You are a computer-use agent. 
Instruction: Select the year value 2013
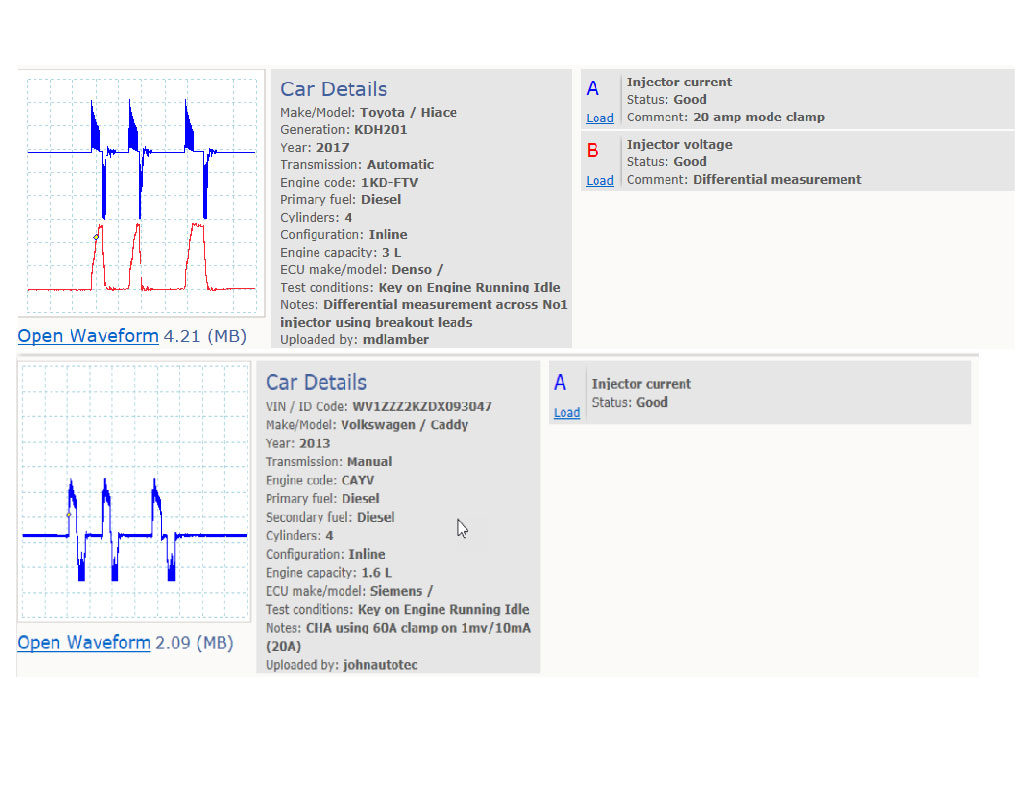coord(314,443)
